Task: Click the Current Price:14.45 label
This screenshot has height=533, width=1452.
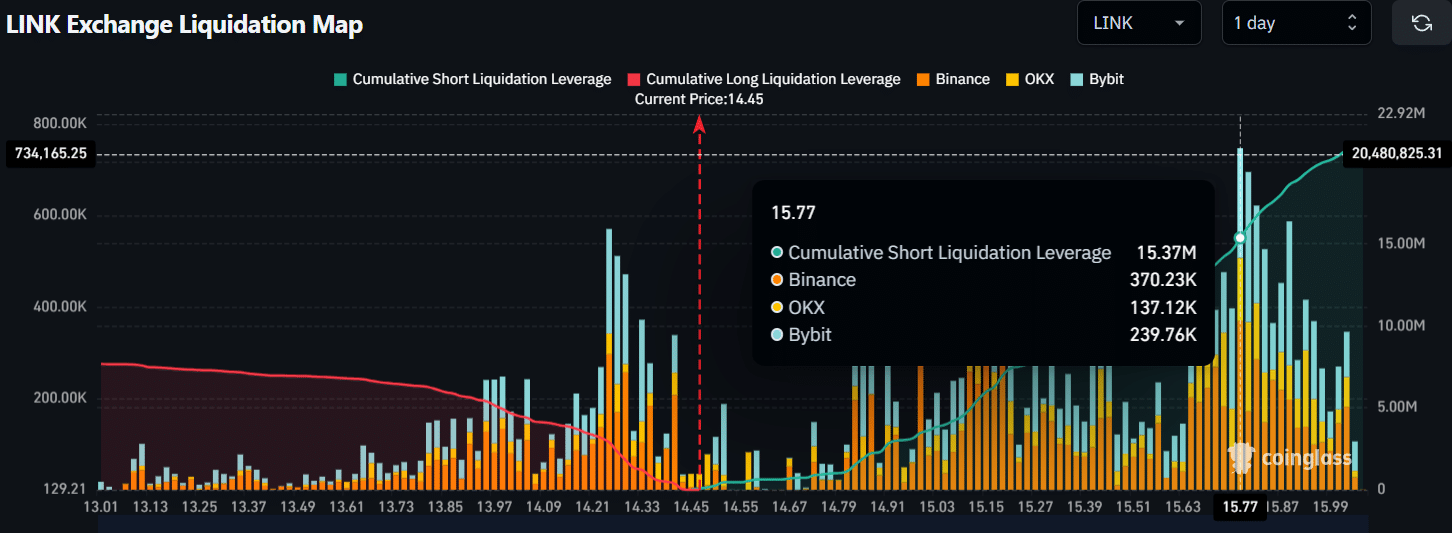Action: [699, 99]
